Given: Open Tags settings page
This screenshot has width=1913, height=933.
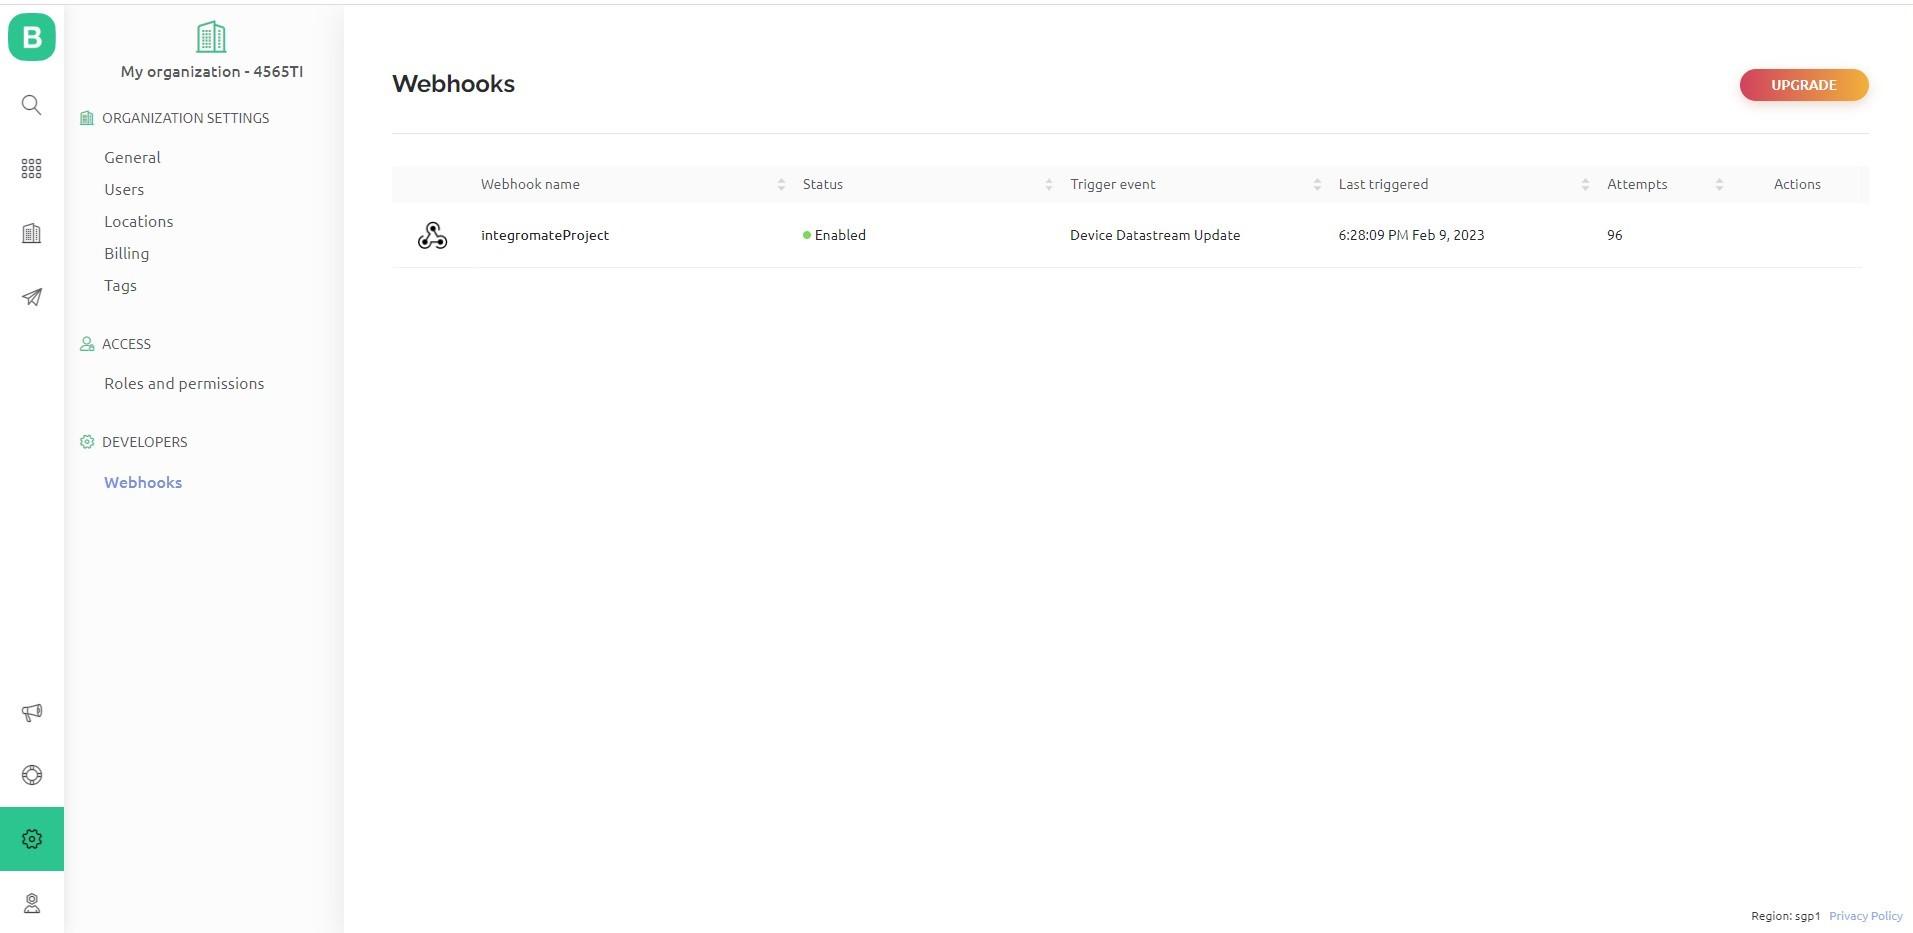Looking at the screenshot, I should pyautogui.click(x=120, y=285).
